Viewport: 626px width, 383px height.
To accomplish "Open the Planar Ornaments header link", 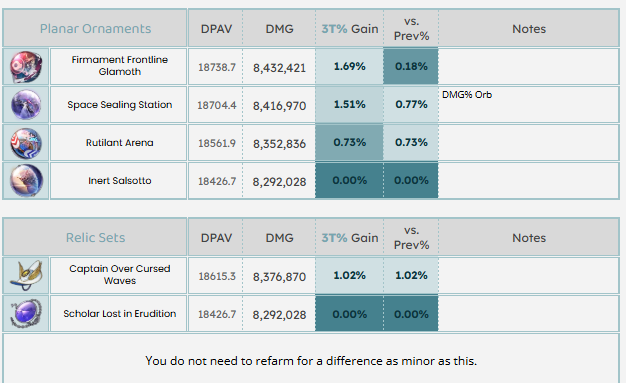I will [95, 29].
